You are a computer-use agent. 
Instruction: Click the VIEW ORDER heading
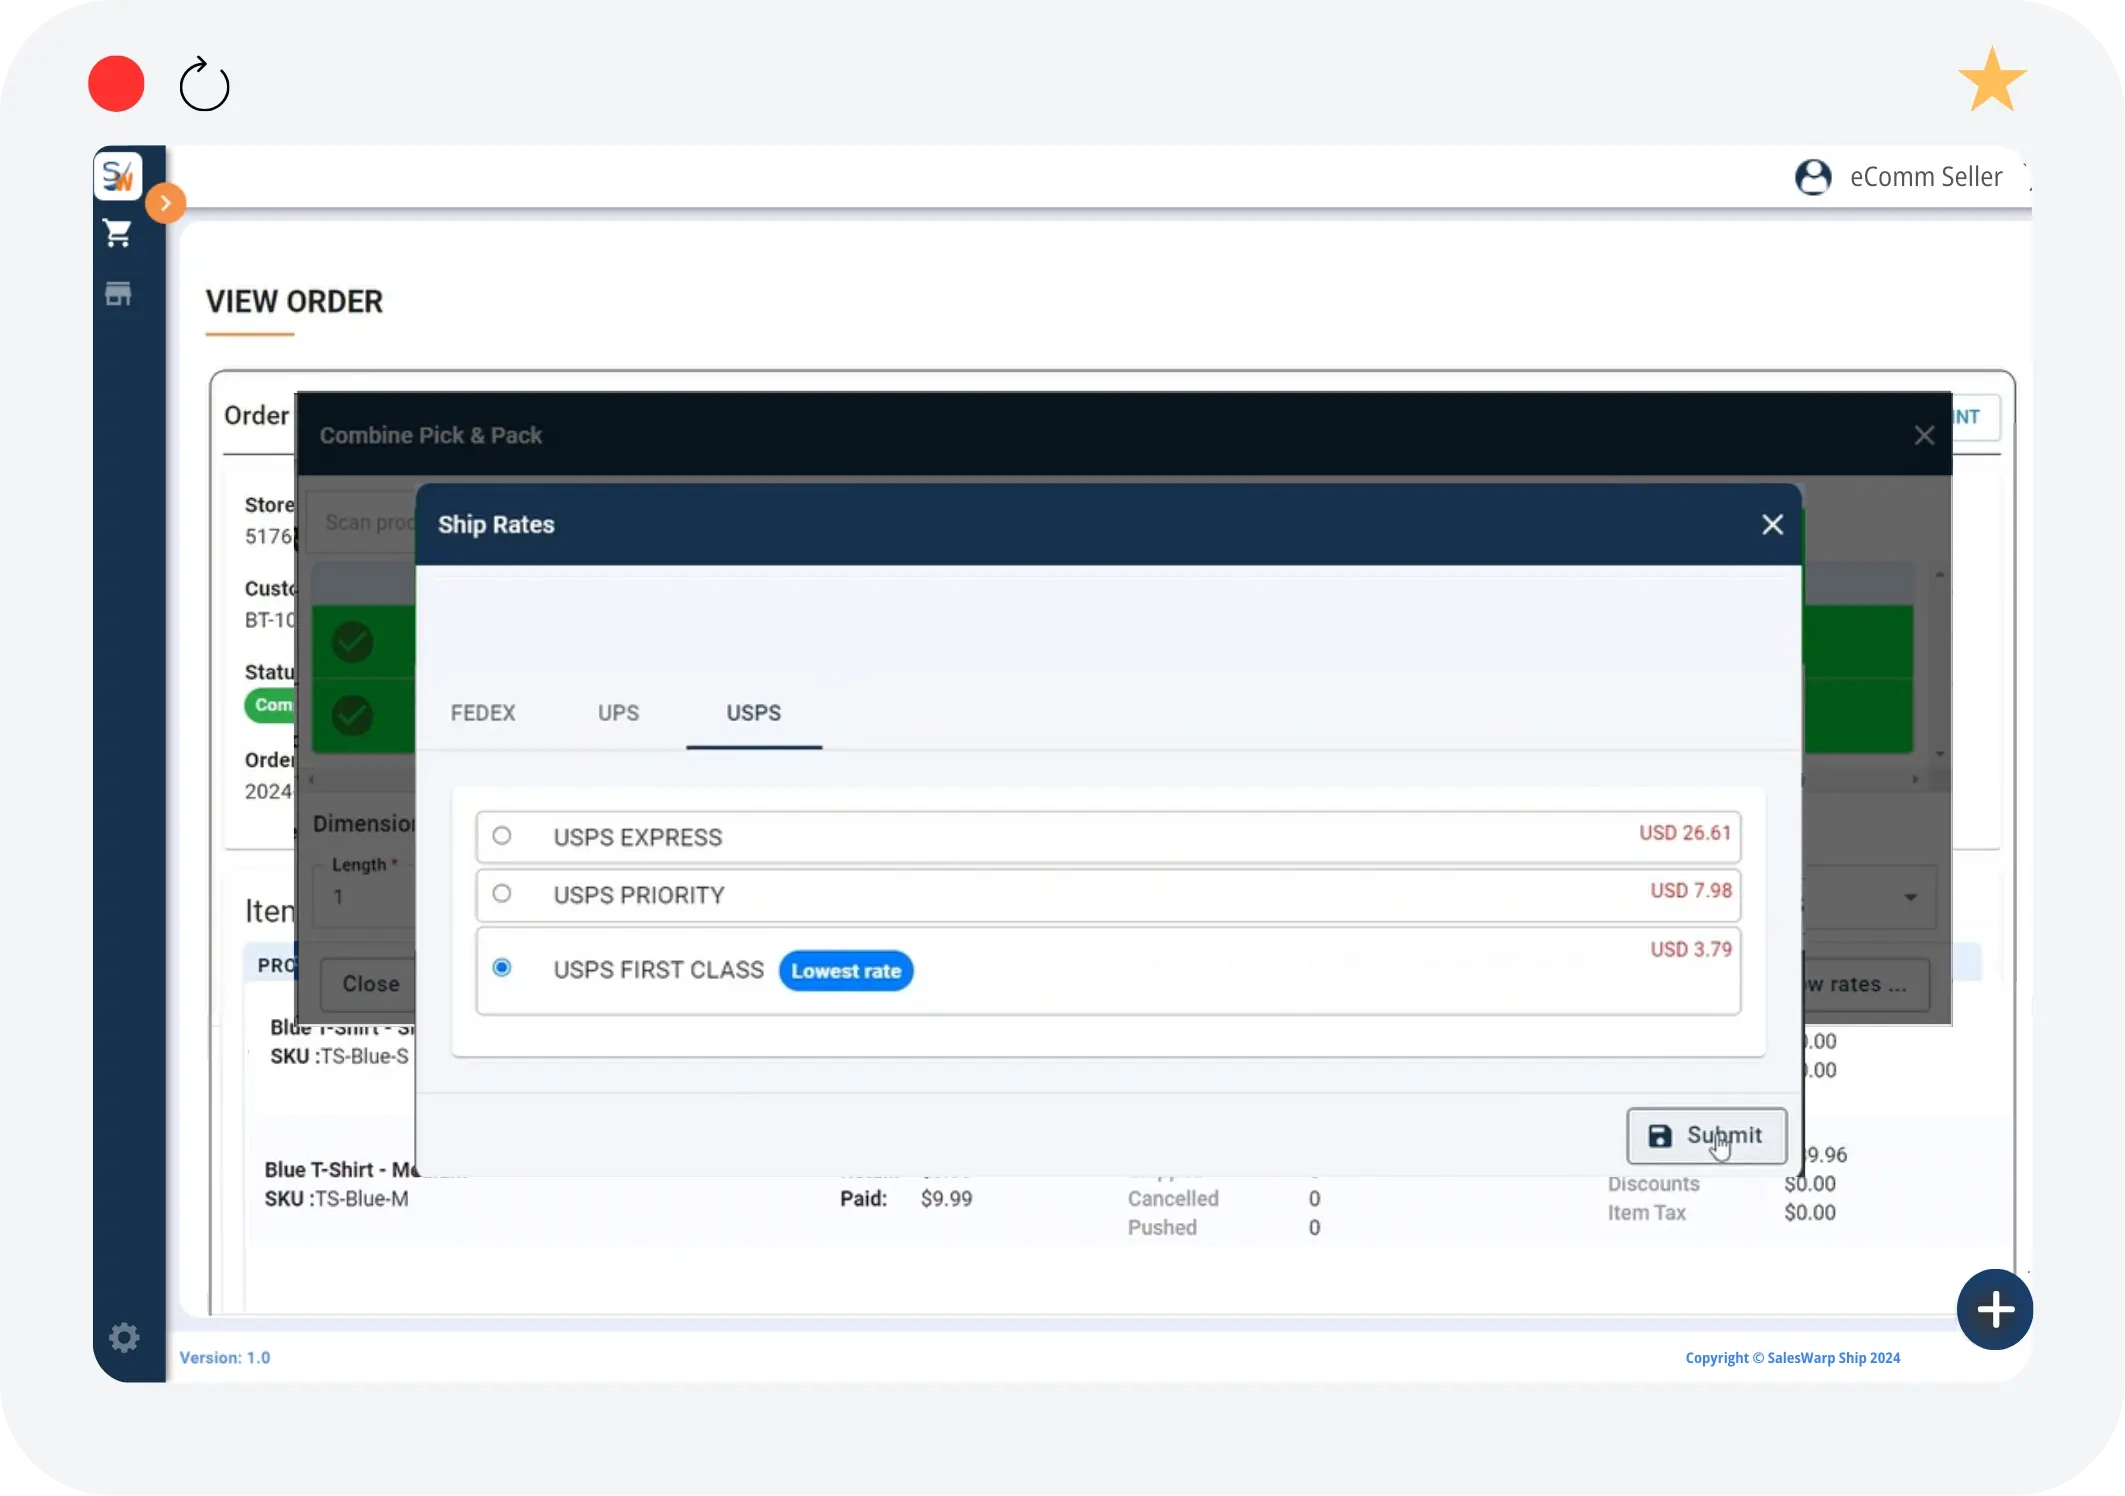pyautogui.click(x=294, y=302)
